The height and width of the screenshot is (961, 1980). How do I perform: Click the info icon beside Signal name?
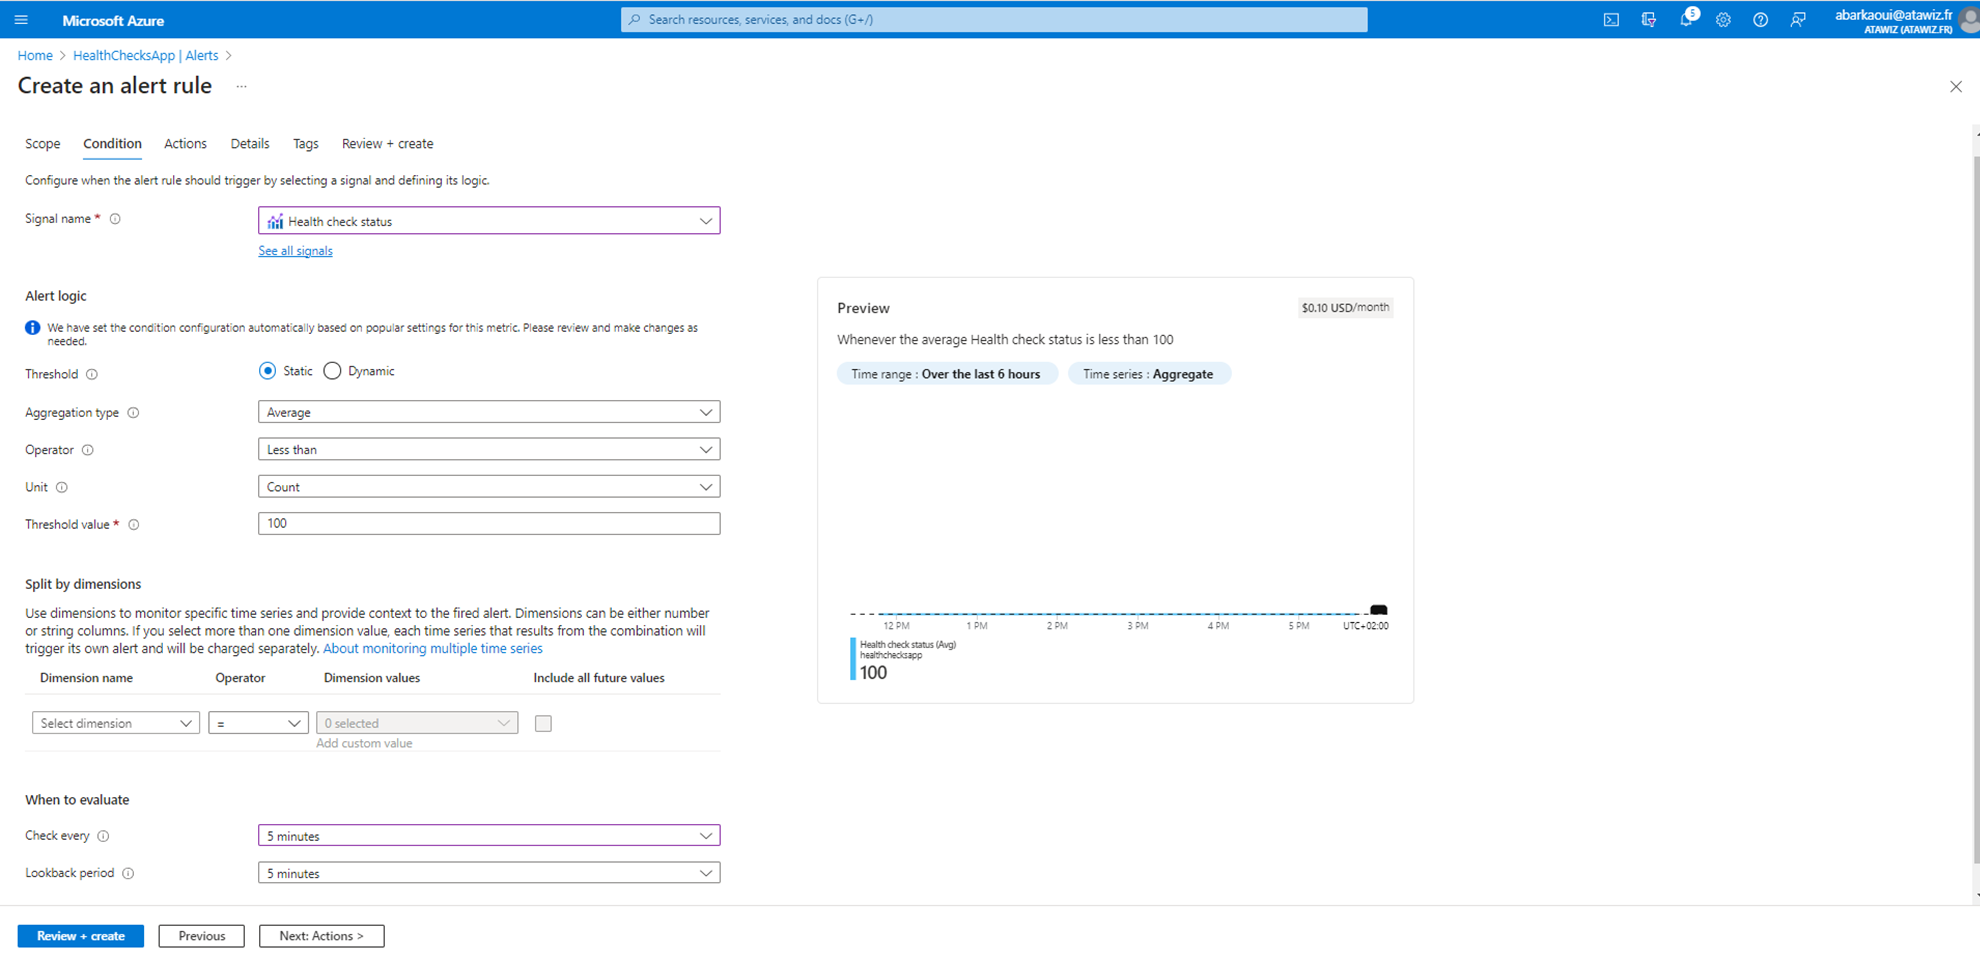pos(115,219)
